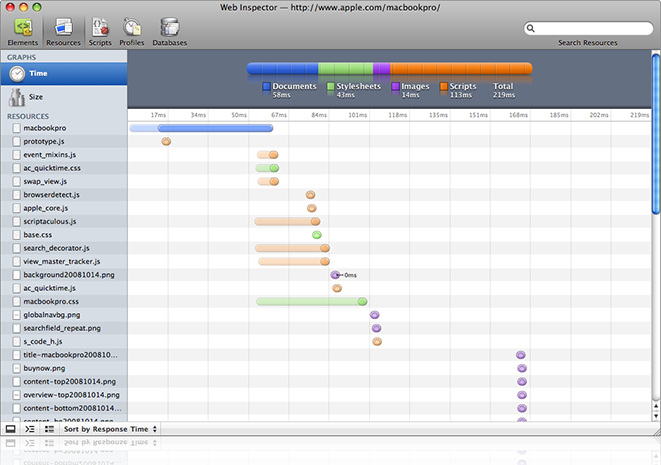Select background20081014.png file icon

[x=16, y=274]
